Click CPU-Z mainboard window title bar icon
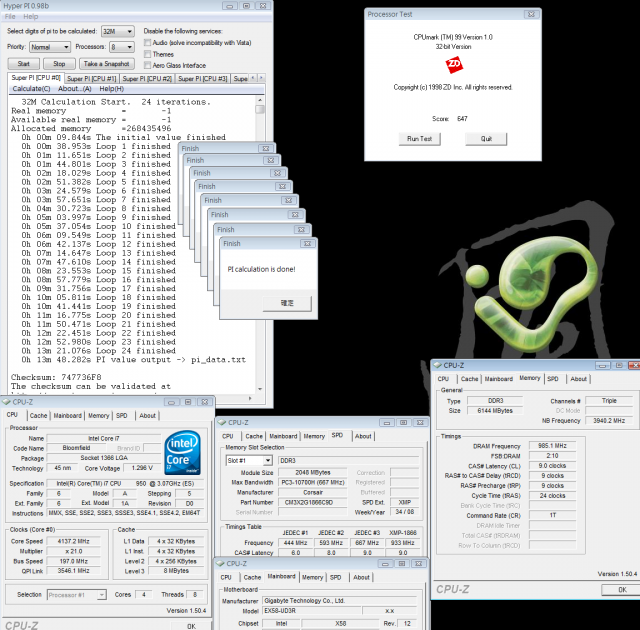This screenshot has width=640, height=630. click(x=221, y=563)
